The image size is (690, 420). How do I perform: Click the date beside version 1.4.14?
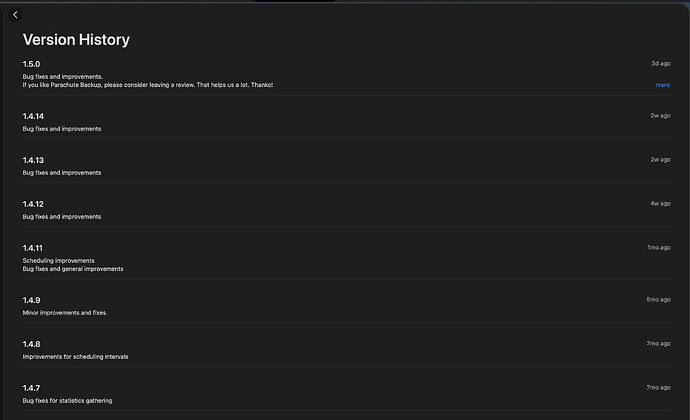coord(660,115)
